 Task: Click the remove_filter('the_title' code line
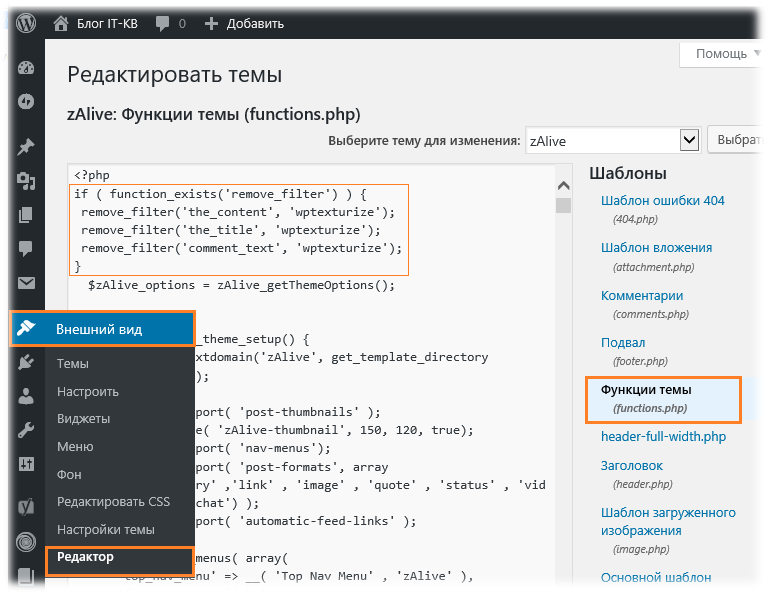click(x=230, y=230)
